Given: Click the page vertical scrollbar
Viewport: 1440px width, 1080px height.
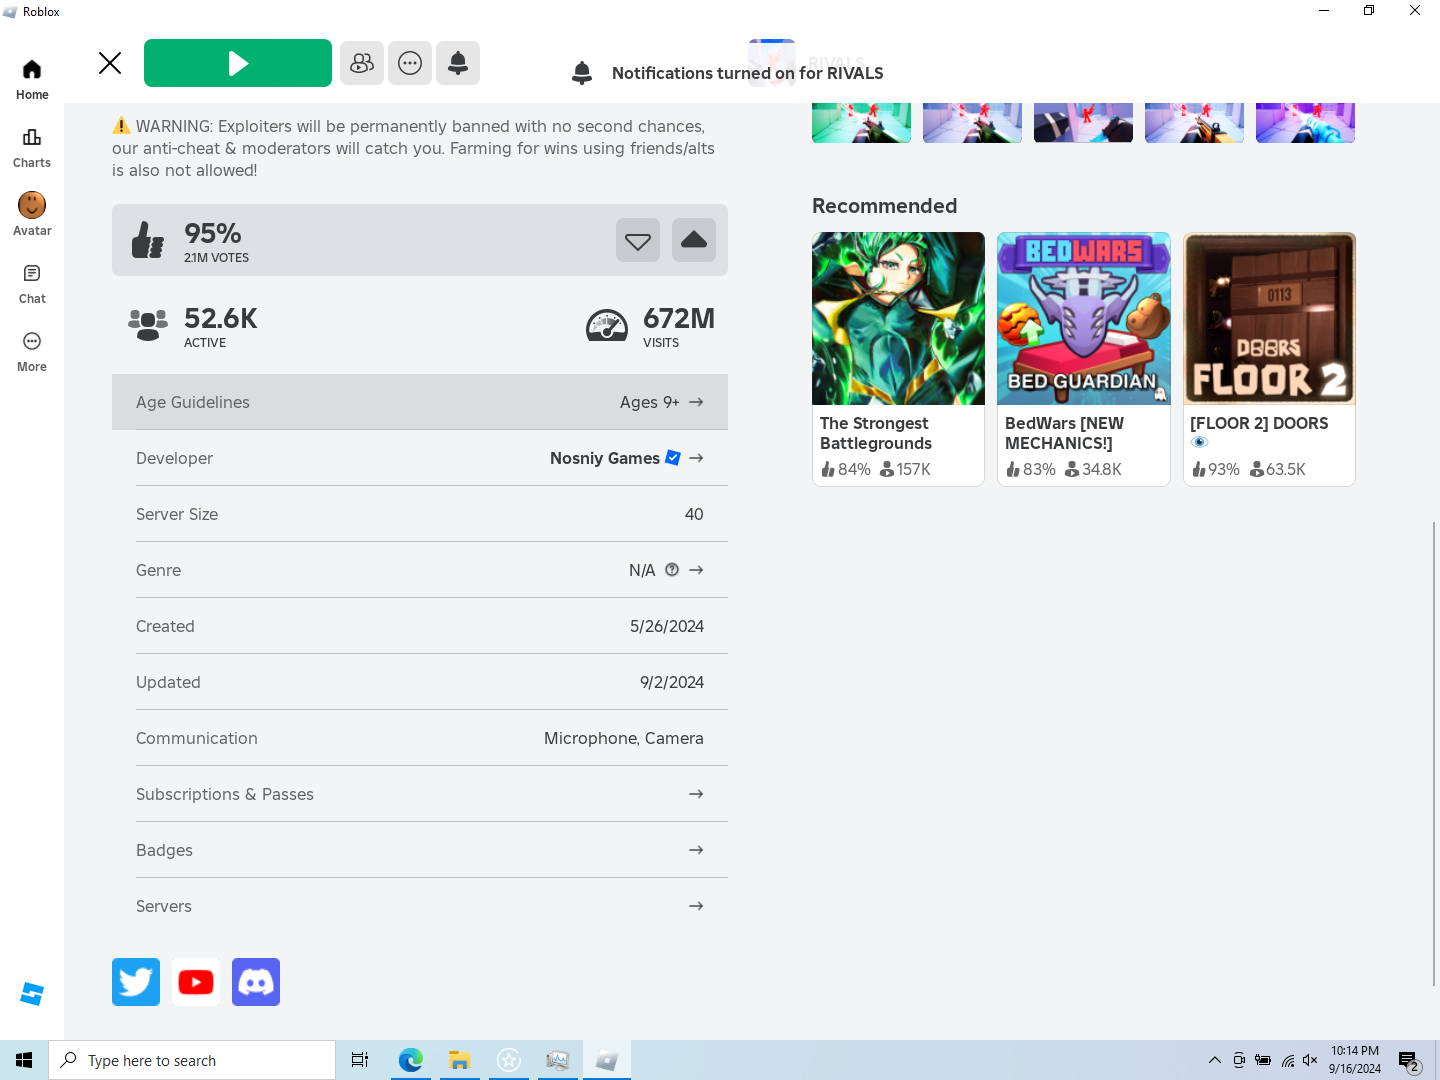Looking at the screenshot, I should point(1434,752).
